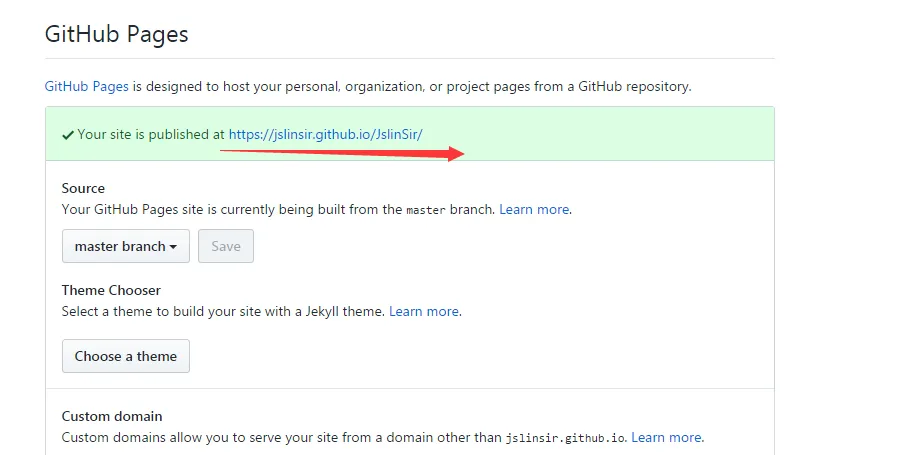The image size is (906, 455).
Task: Open the master branch source dropdown
Action: point(126,246)
